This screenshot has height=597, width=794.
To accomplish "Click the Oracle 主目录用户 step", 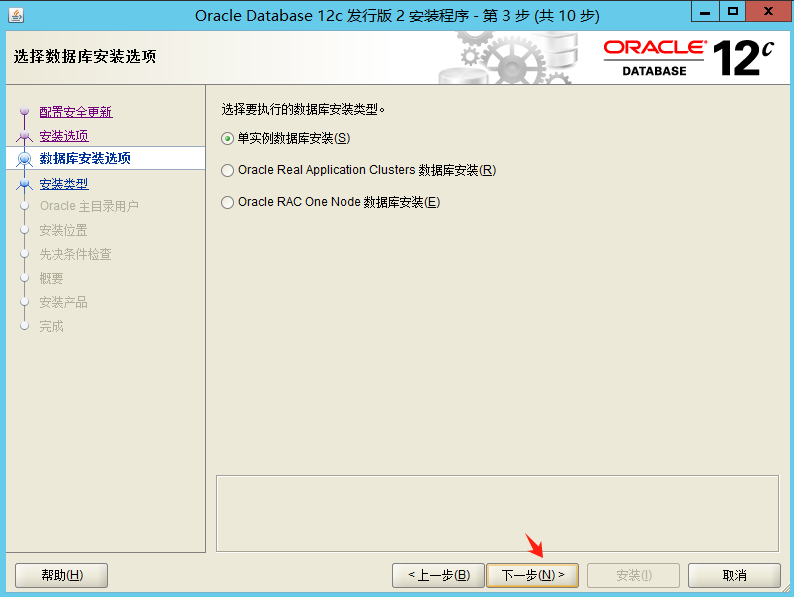I will (89, 206).
